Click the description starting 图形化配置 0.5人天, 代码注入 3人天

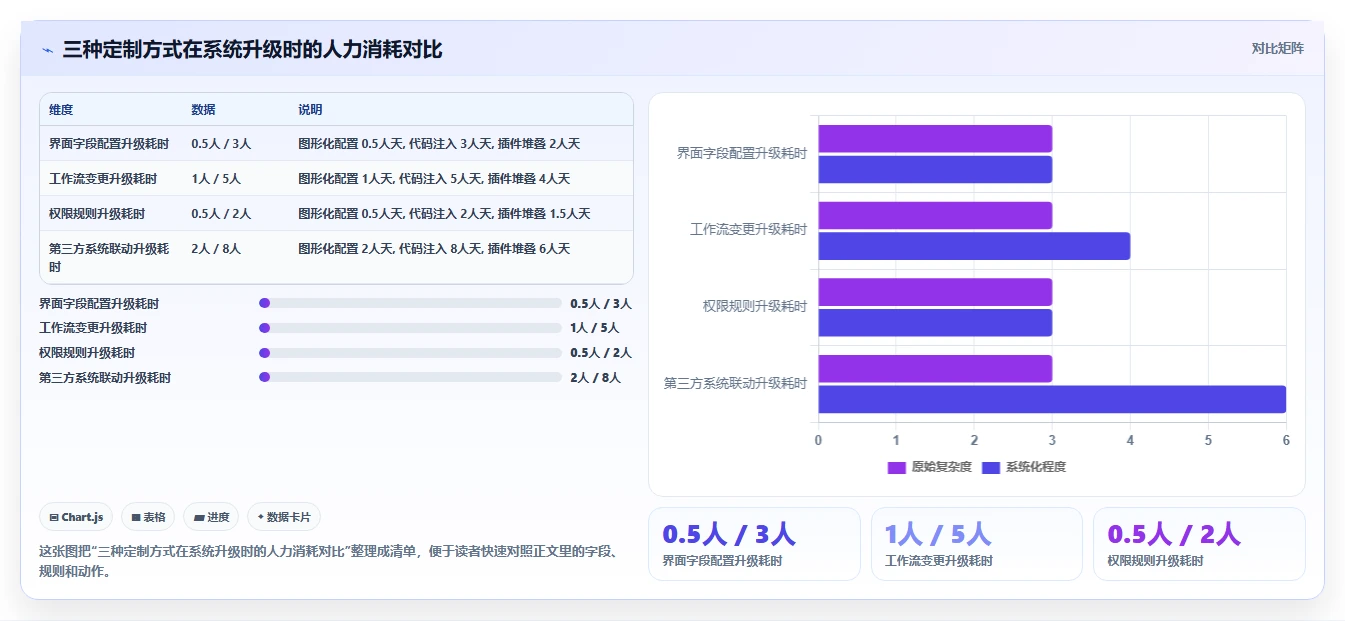[439, 144]
